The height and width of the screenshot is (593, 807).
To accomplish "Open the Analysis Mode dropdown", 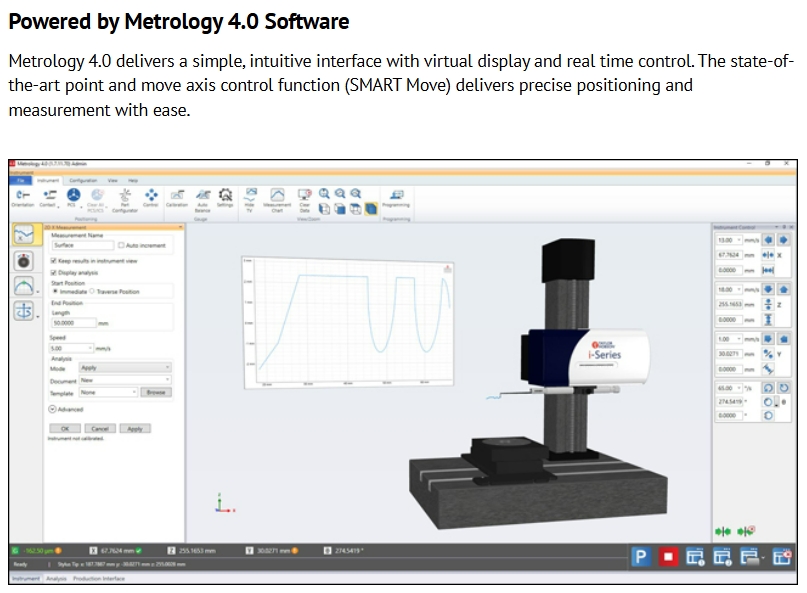I will [x=125, y=368].
